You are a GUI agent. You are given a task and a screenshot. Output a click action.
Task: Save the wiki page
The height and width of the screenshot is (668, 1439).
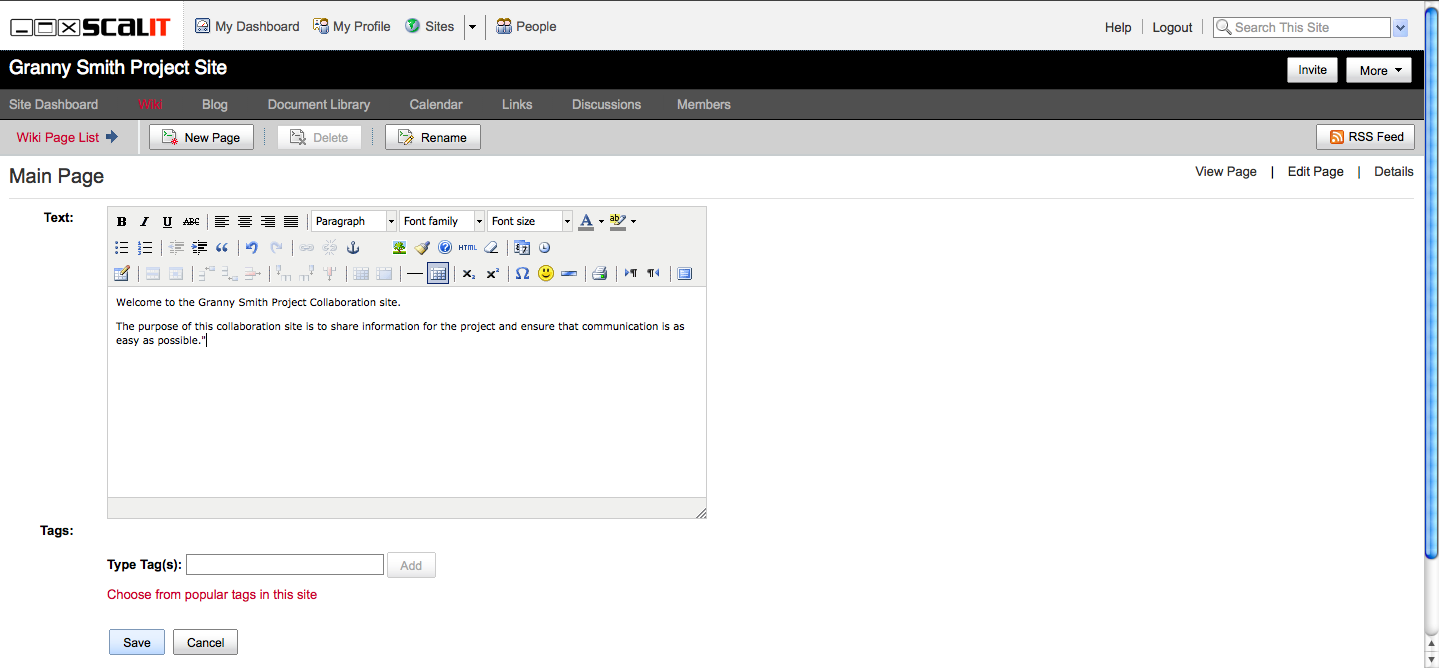[137, 642]
